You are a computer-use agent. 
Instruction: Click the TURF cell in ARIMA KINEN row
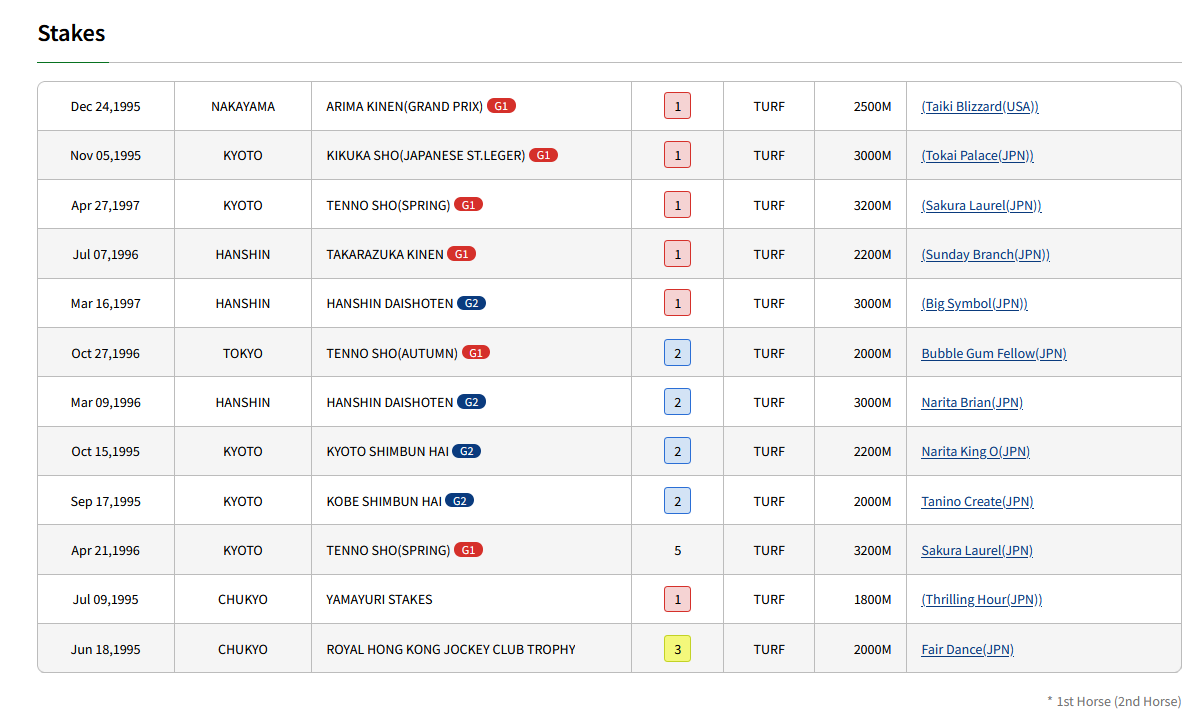(769, 106)
